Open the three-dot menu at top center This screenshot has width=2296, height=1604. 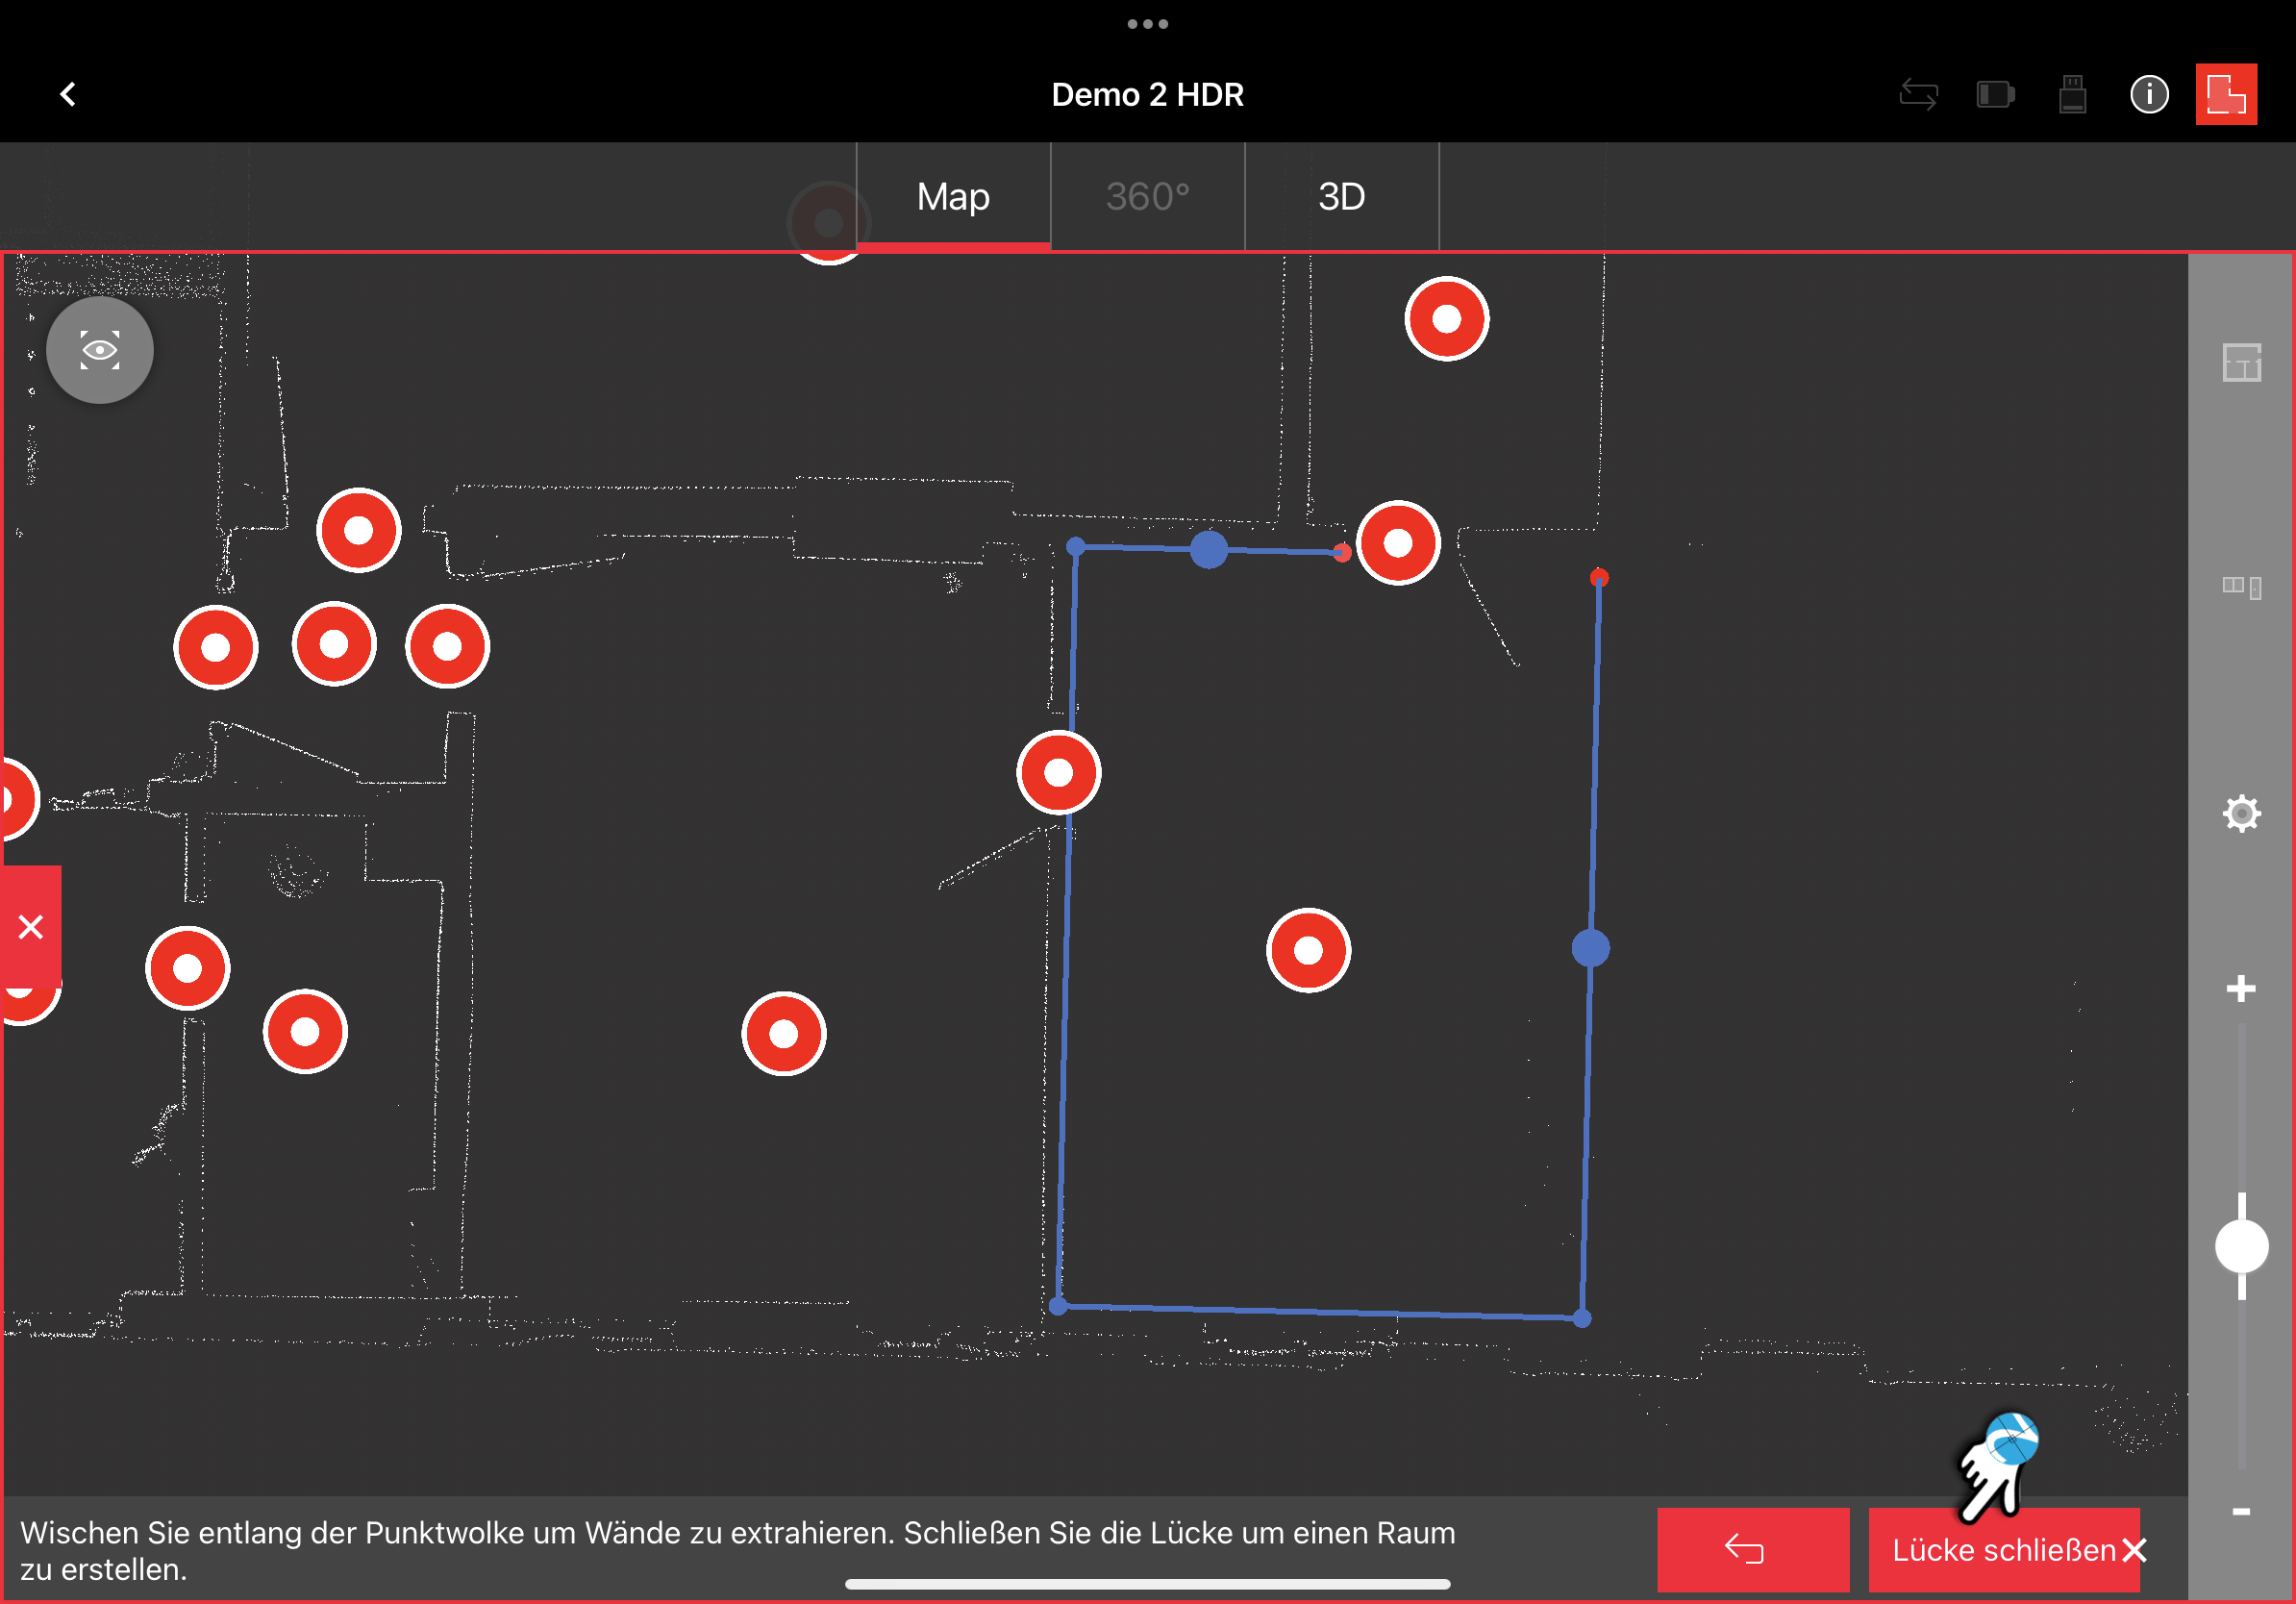1147,24
